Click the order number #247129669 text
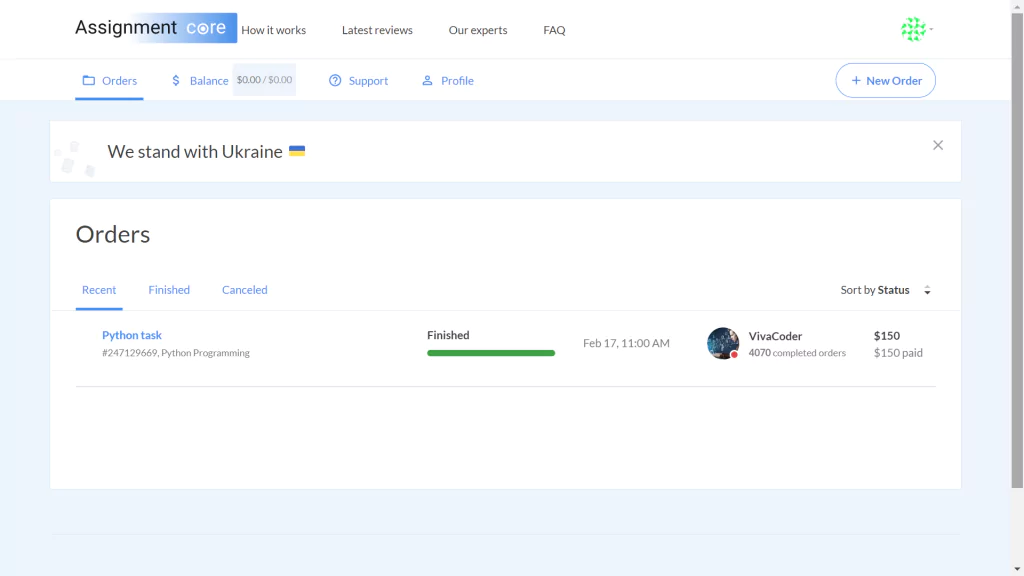1024x576 pixels. coord(129,353)
